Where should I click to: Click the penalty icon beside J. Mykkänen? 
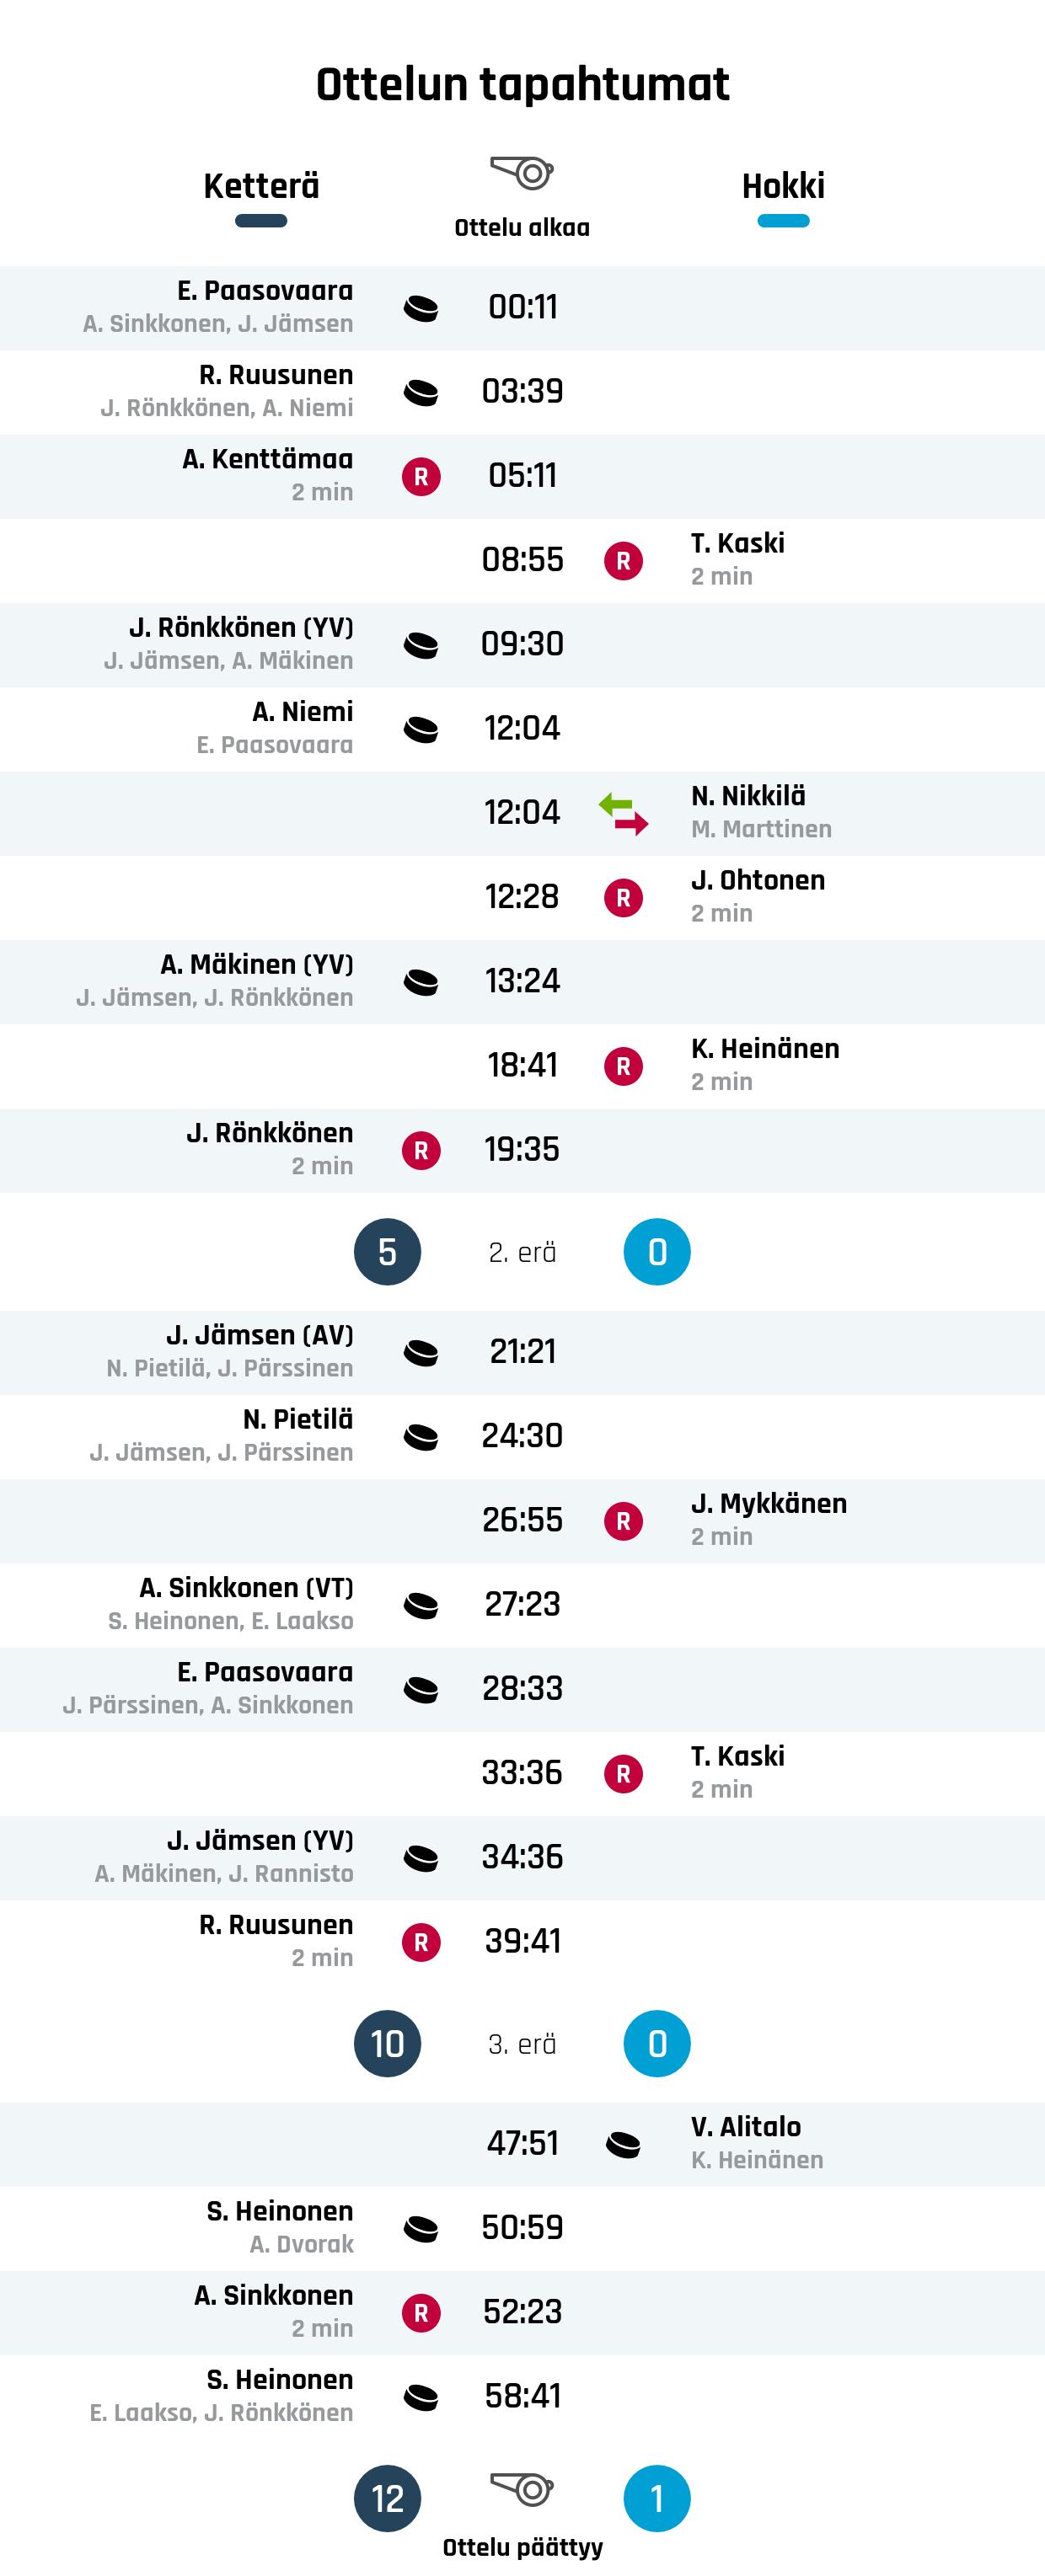click(623, 1521)
